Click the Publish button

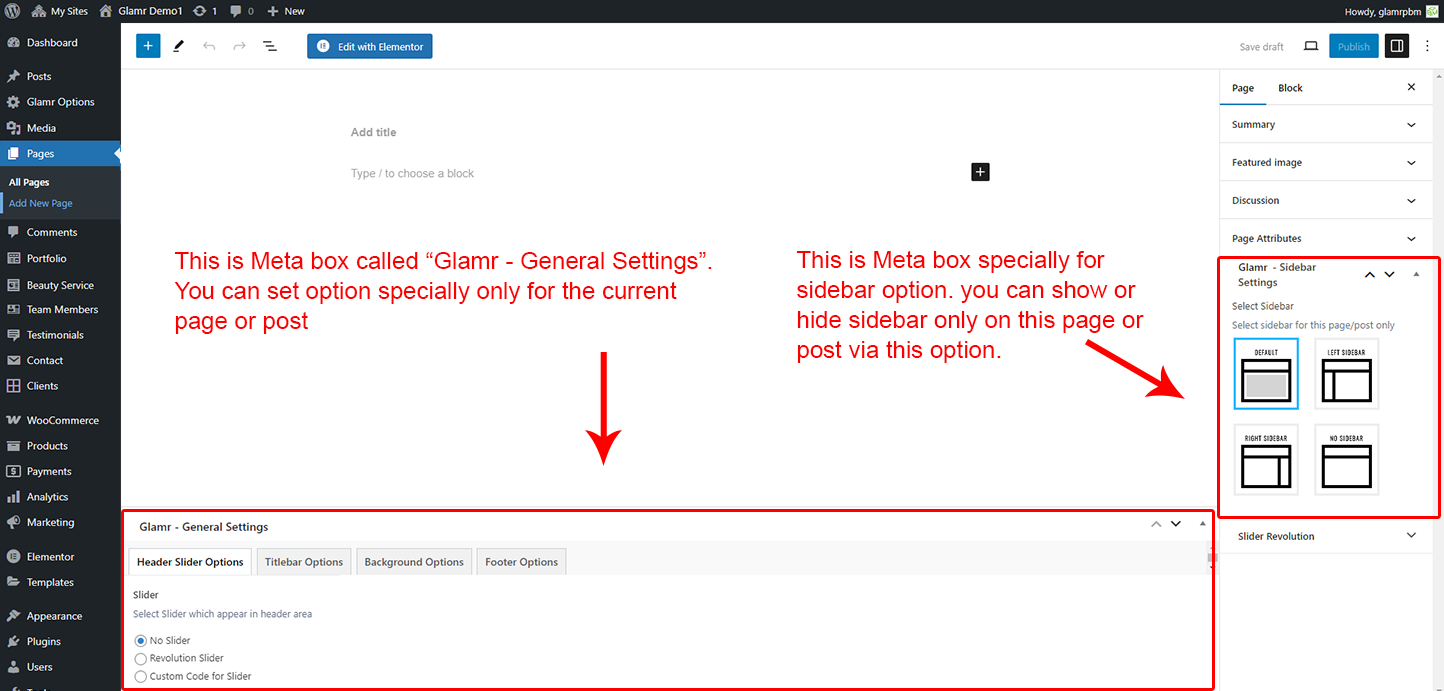(1354, 46)
